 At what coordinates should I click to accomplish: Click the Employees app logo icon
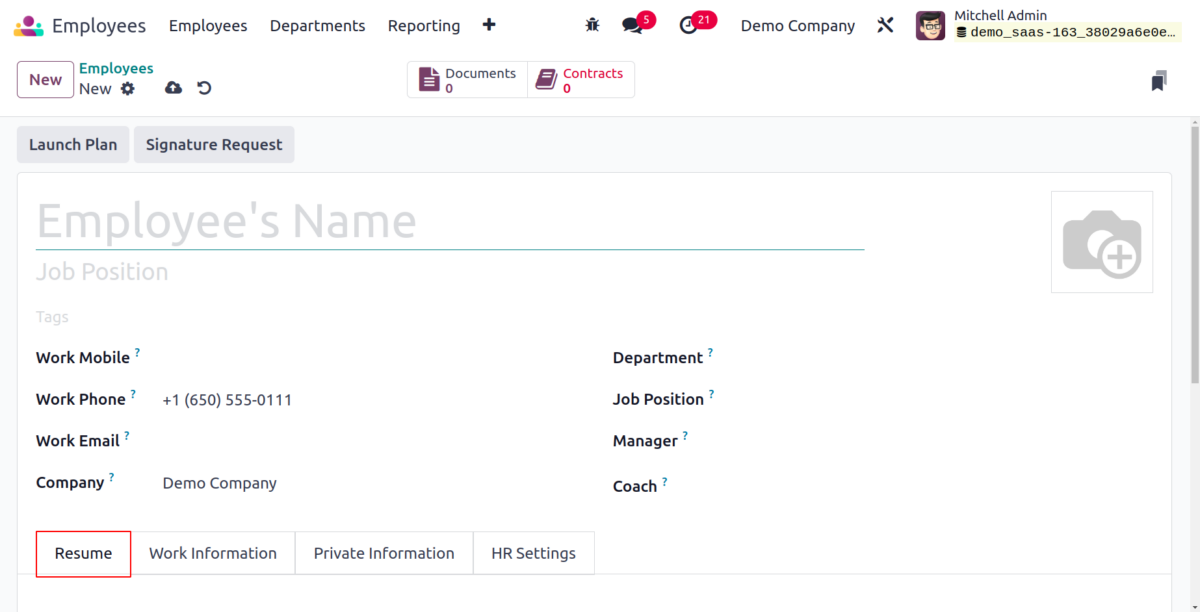[28, 26]
